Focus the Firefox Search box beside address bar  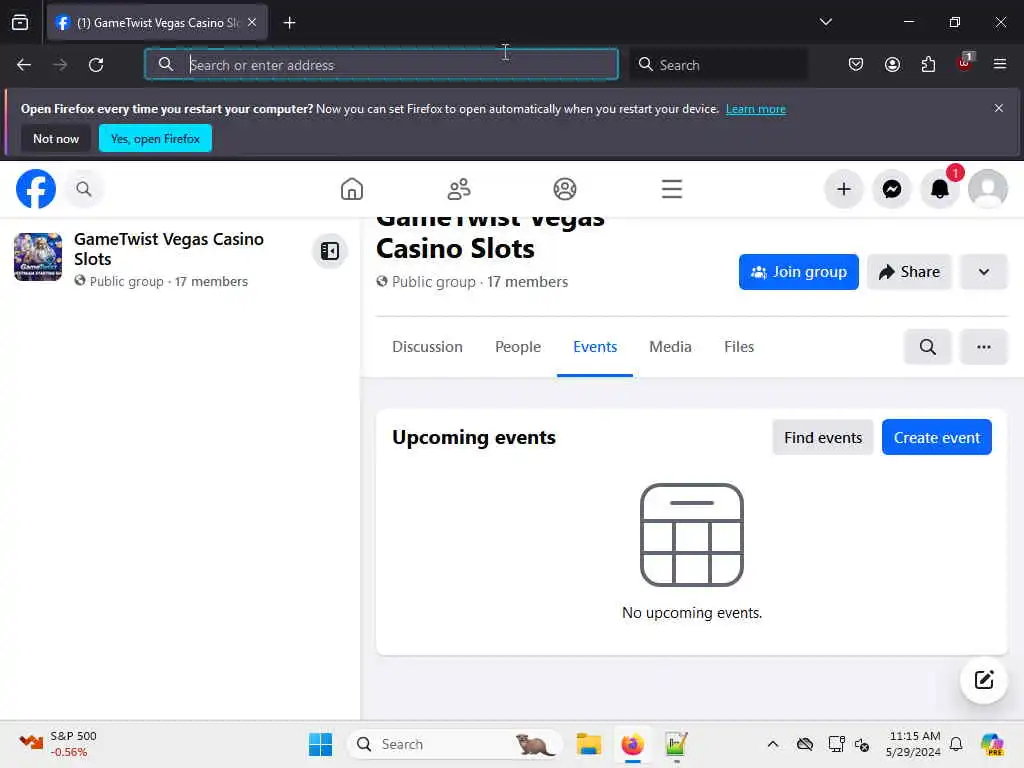pyautogui.click(x=718, y=65)
